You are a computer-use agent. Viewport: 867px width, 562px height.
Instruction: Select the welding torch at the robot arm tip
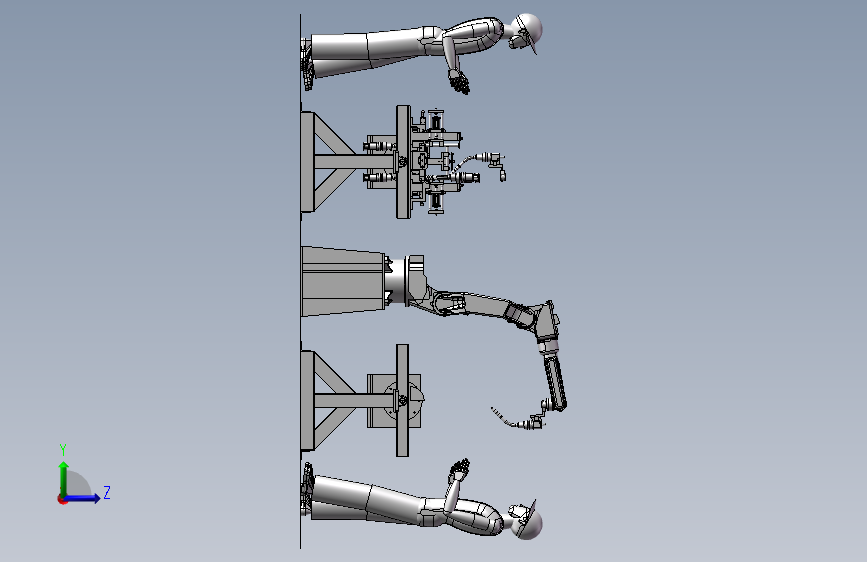click(517, 418)
